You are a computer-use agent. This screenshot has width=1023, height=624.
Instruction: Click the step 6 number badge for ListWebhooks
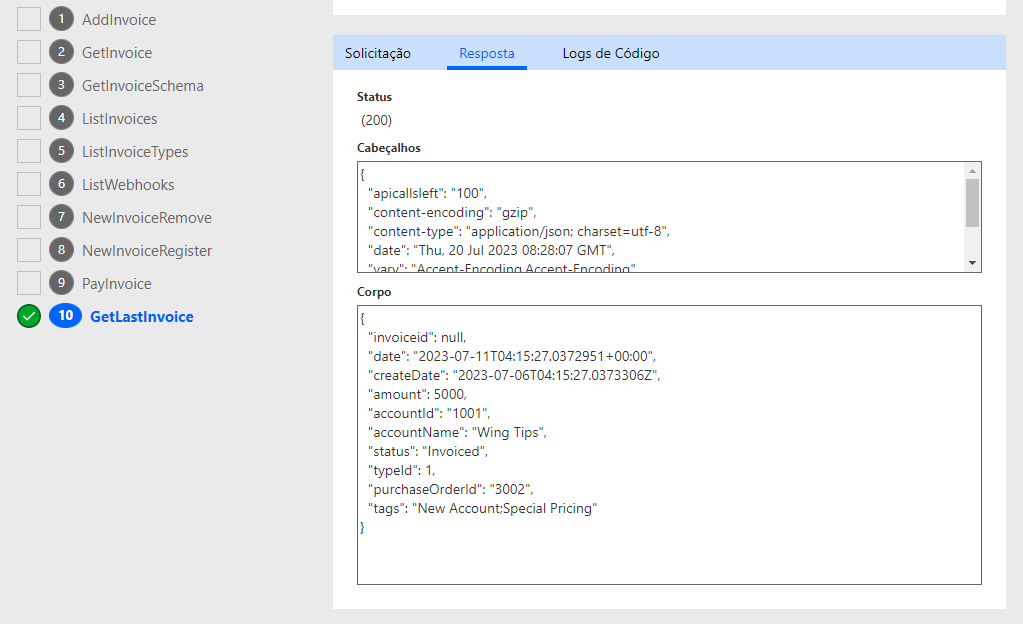pyautogui.click(x=61, y=184)
